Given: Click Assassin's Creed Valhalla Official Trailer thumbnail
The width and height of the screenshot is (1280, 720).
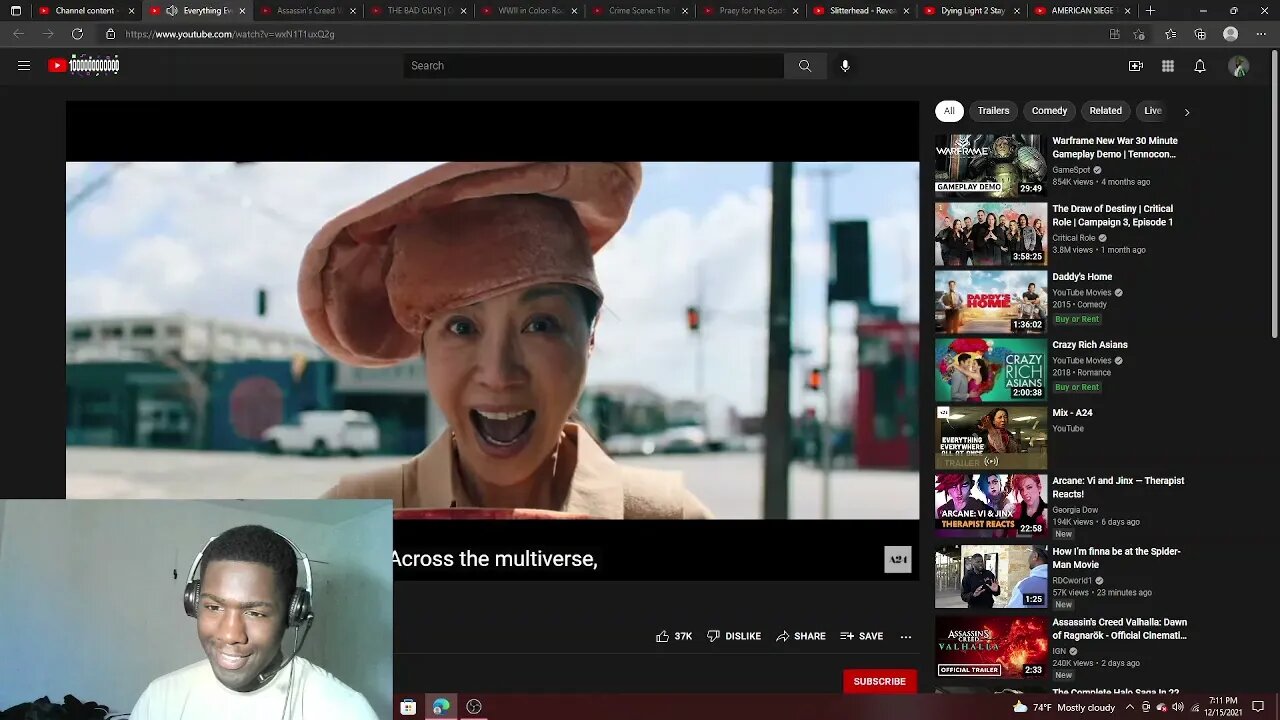Looking at the screenshot, I should (991, 647).
